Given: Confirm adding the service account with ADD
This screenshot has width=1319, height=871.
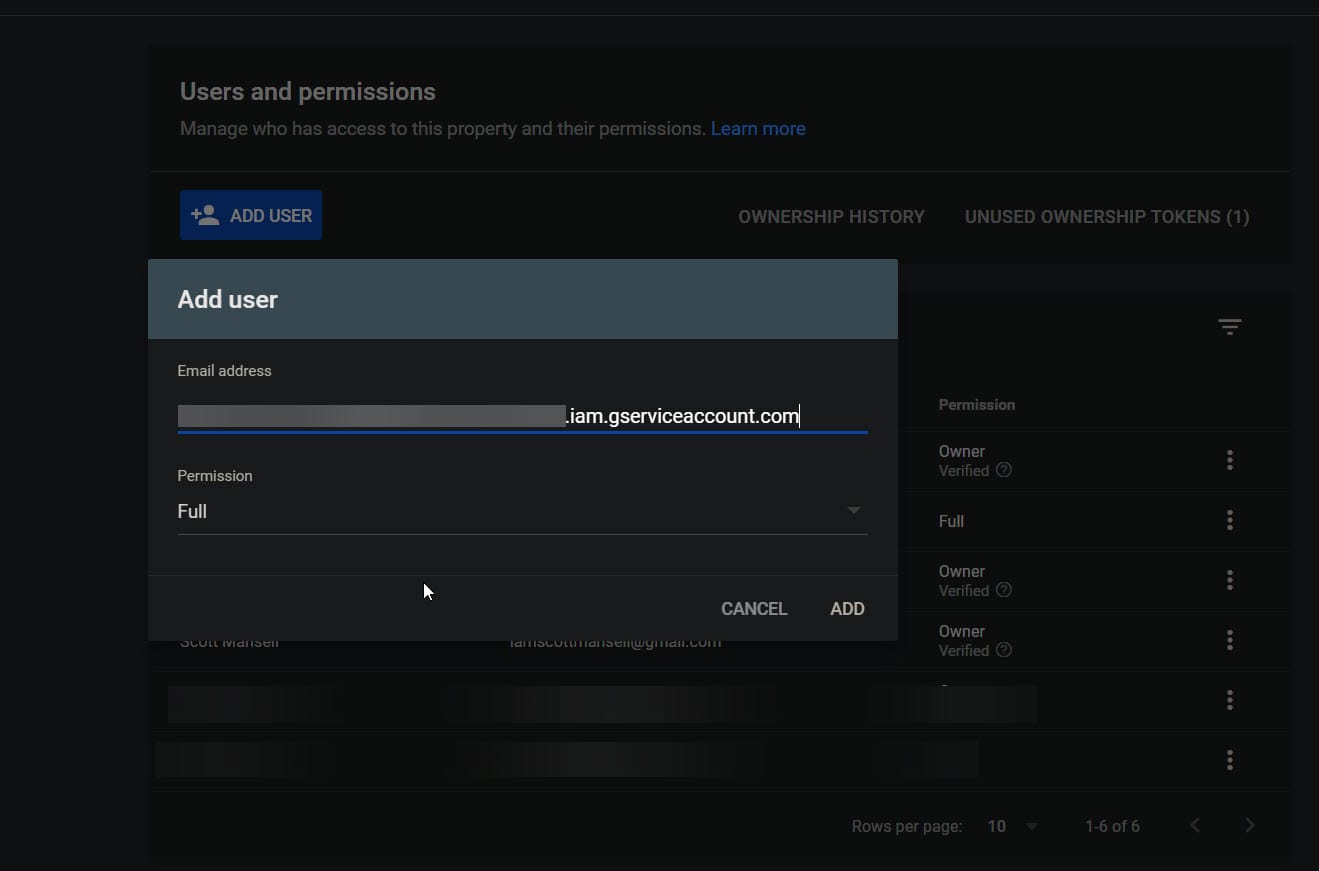Looking at the screenshot, I should coord(846,608).
